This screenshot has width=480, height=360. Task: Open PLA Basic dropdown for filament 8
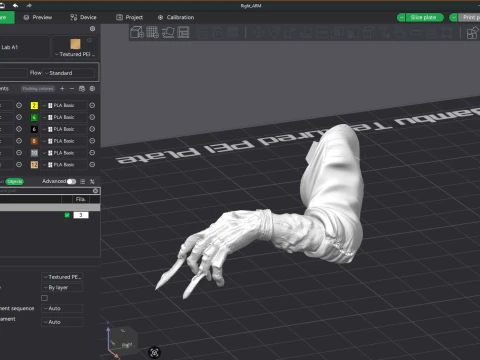click(x=64, y=141)
